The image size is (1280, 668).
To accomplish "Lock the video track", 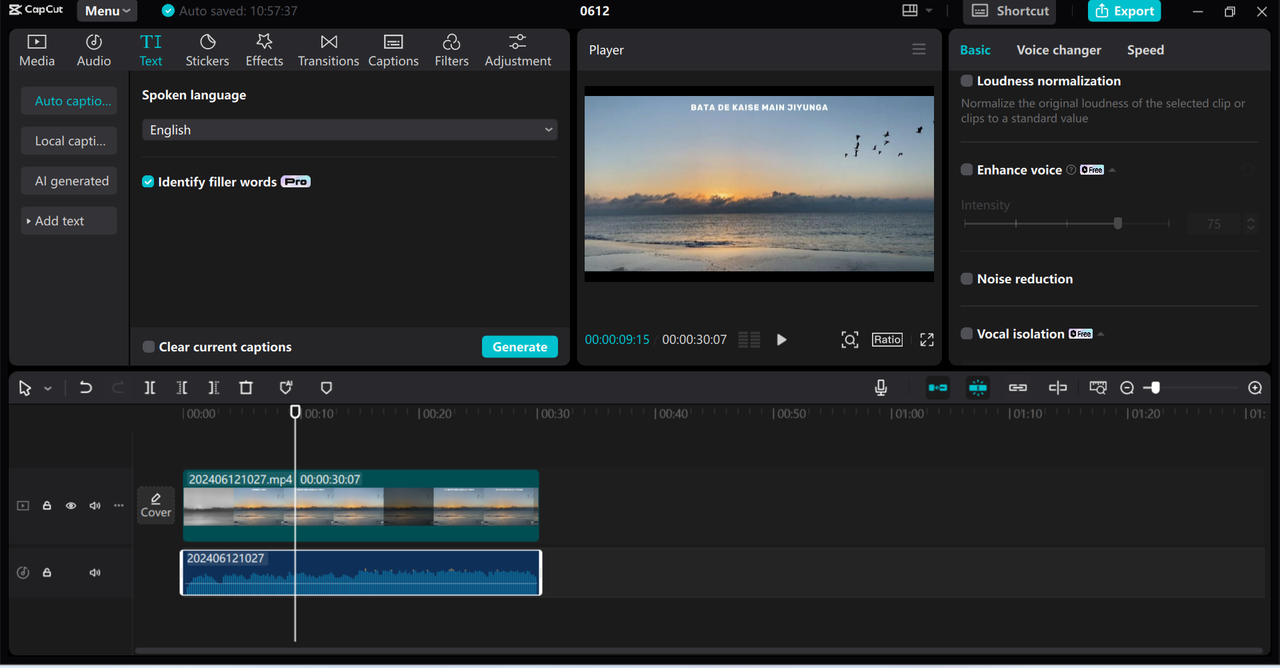I will [47, 506].
